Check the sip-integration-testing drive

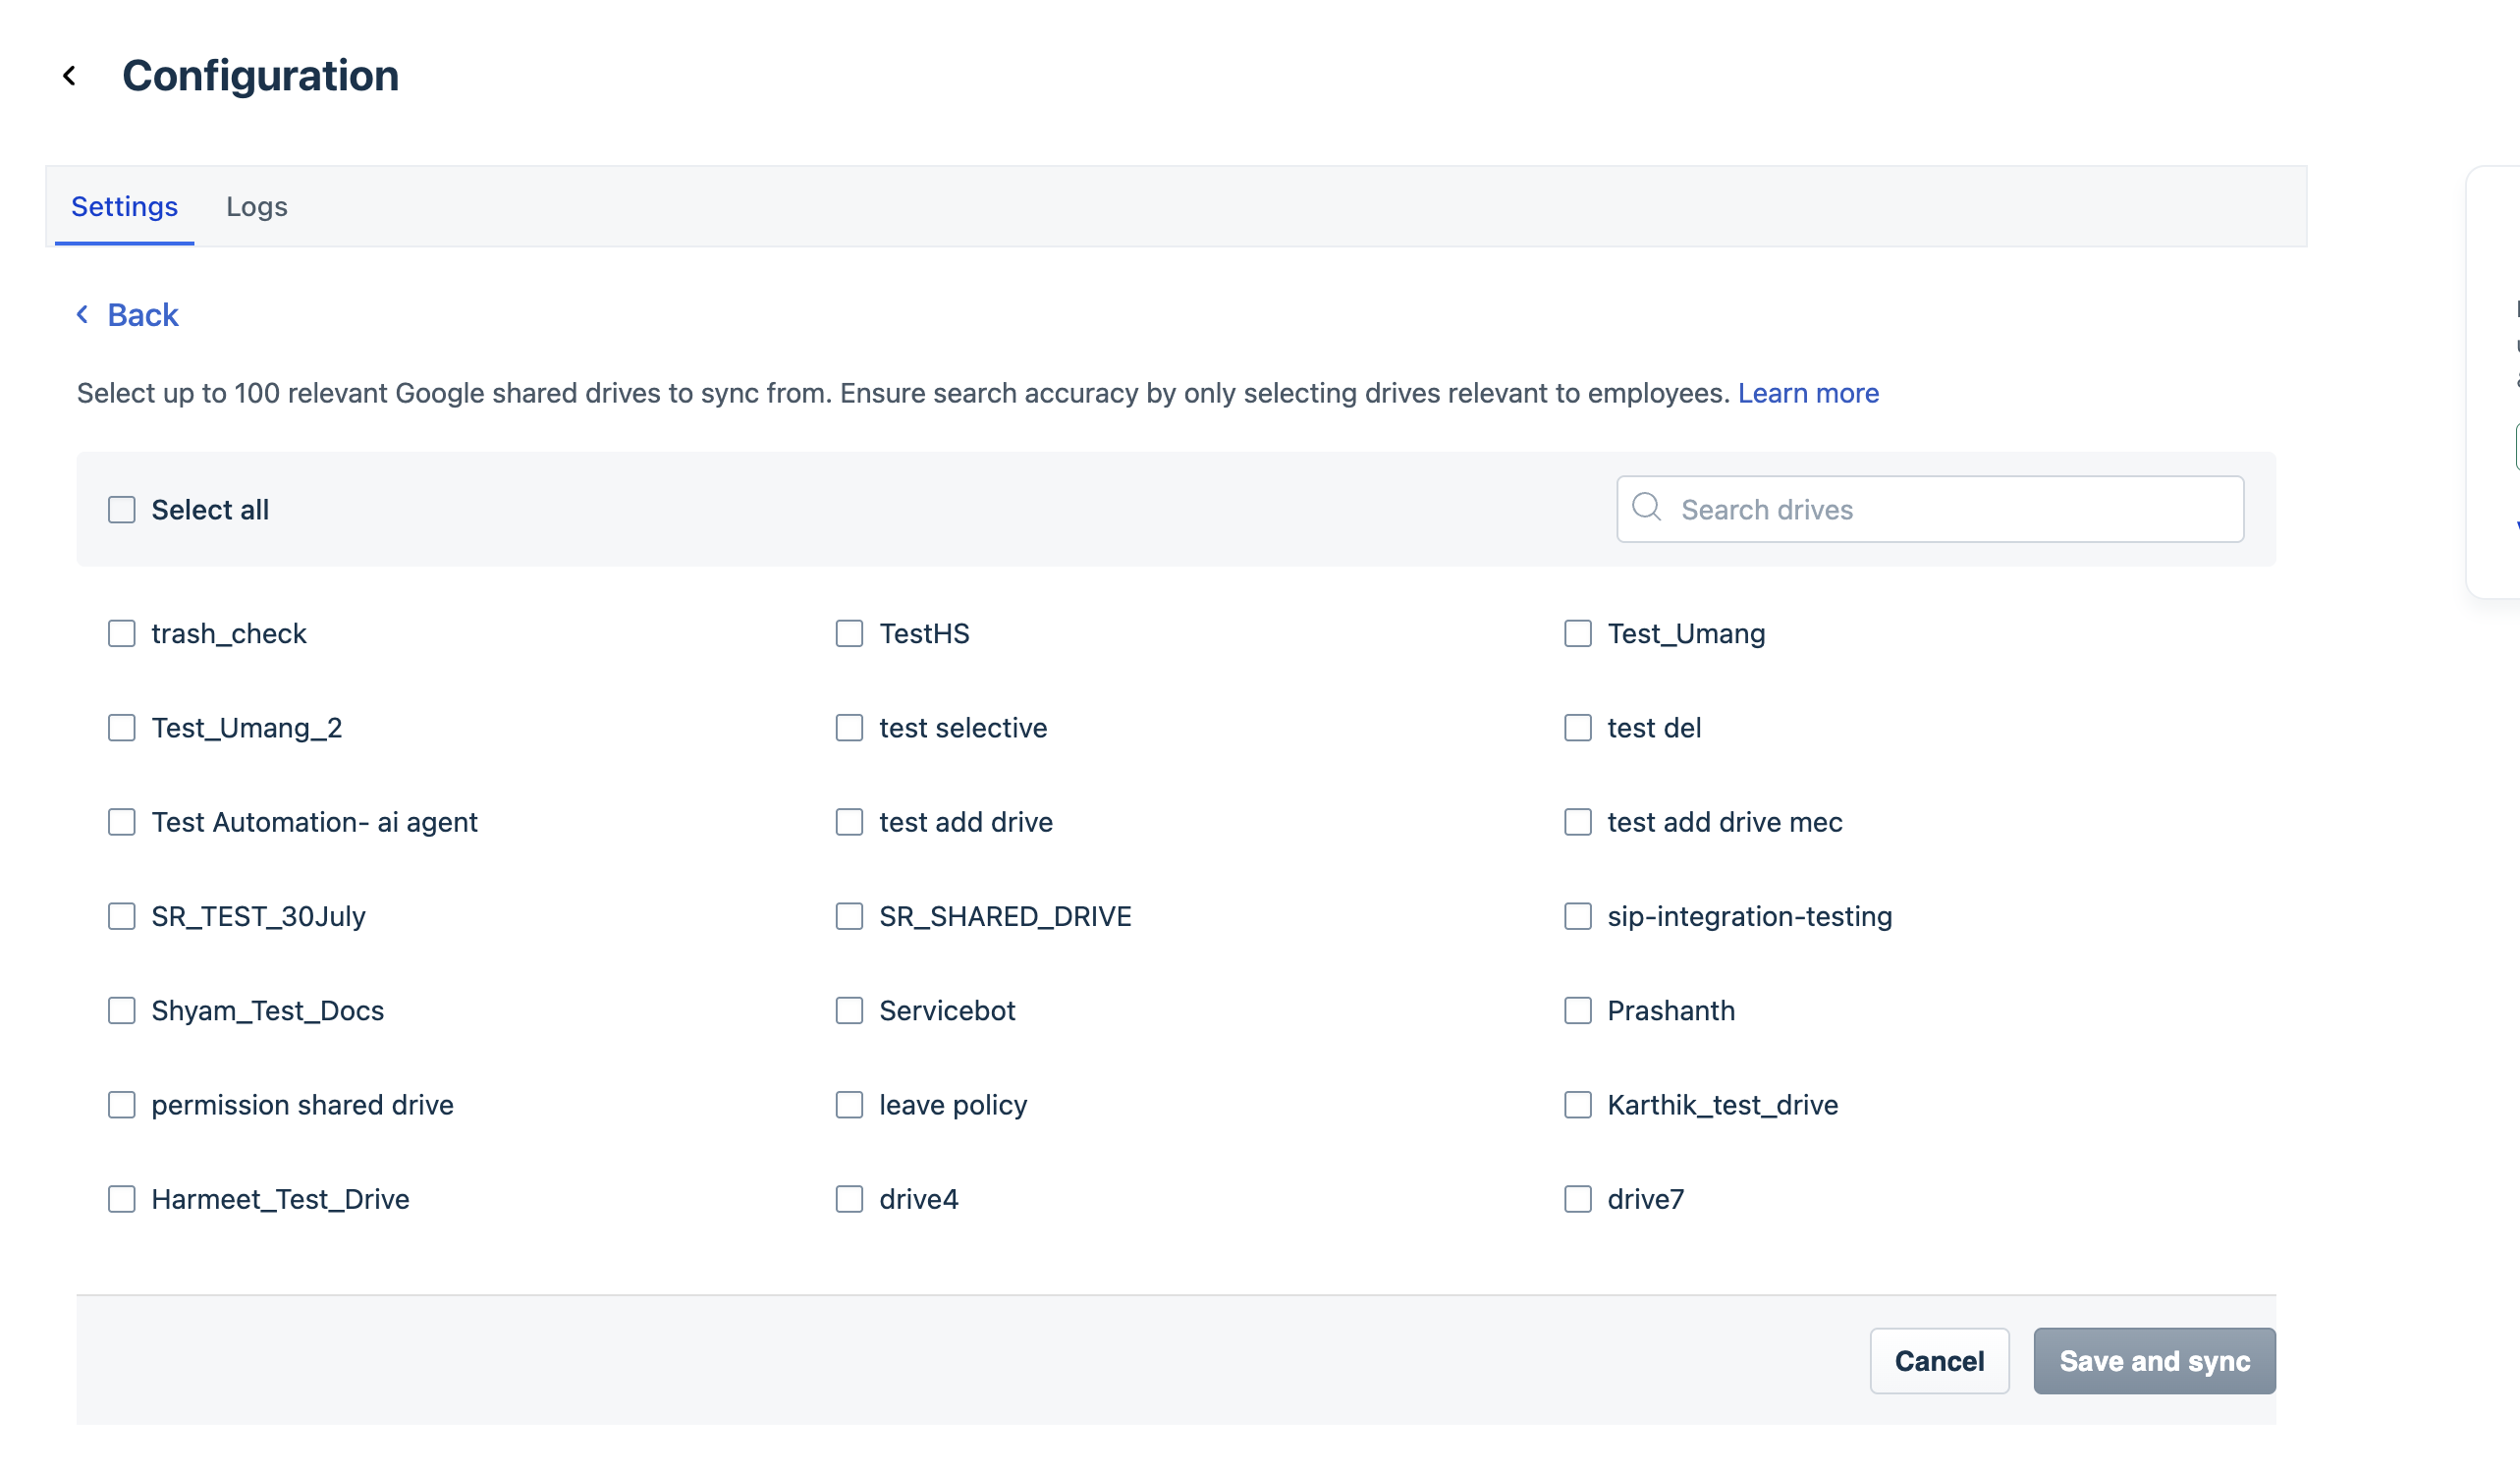click(1577, 917)
